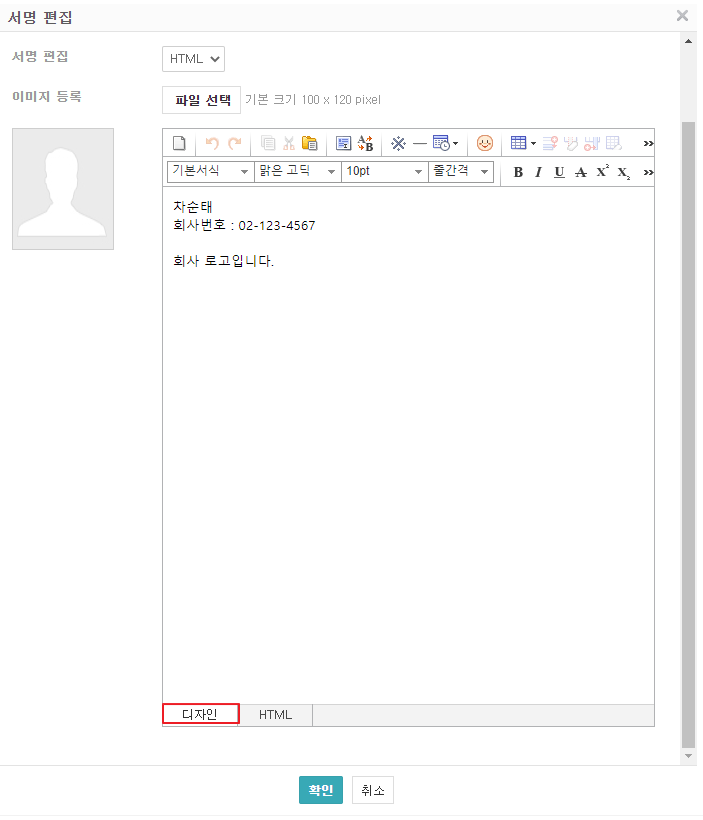Click the cut scissors icon
The height and width of the screenshot is (820, 703).
(289, 143)
